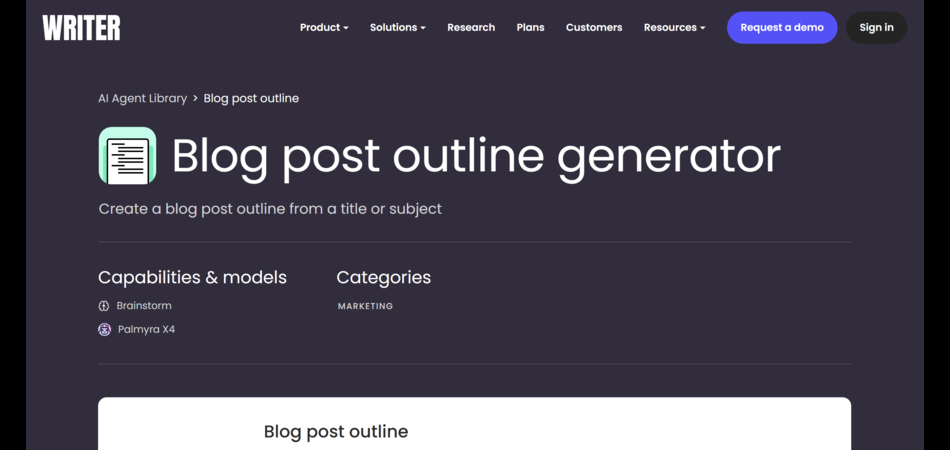Viewport: 950px width, 450px height.
Task: Go to the Research page
Action: 471,28
